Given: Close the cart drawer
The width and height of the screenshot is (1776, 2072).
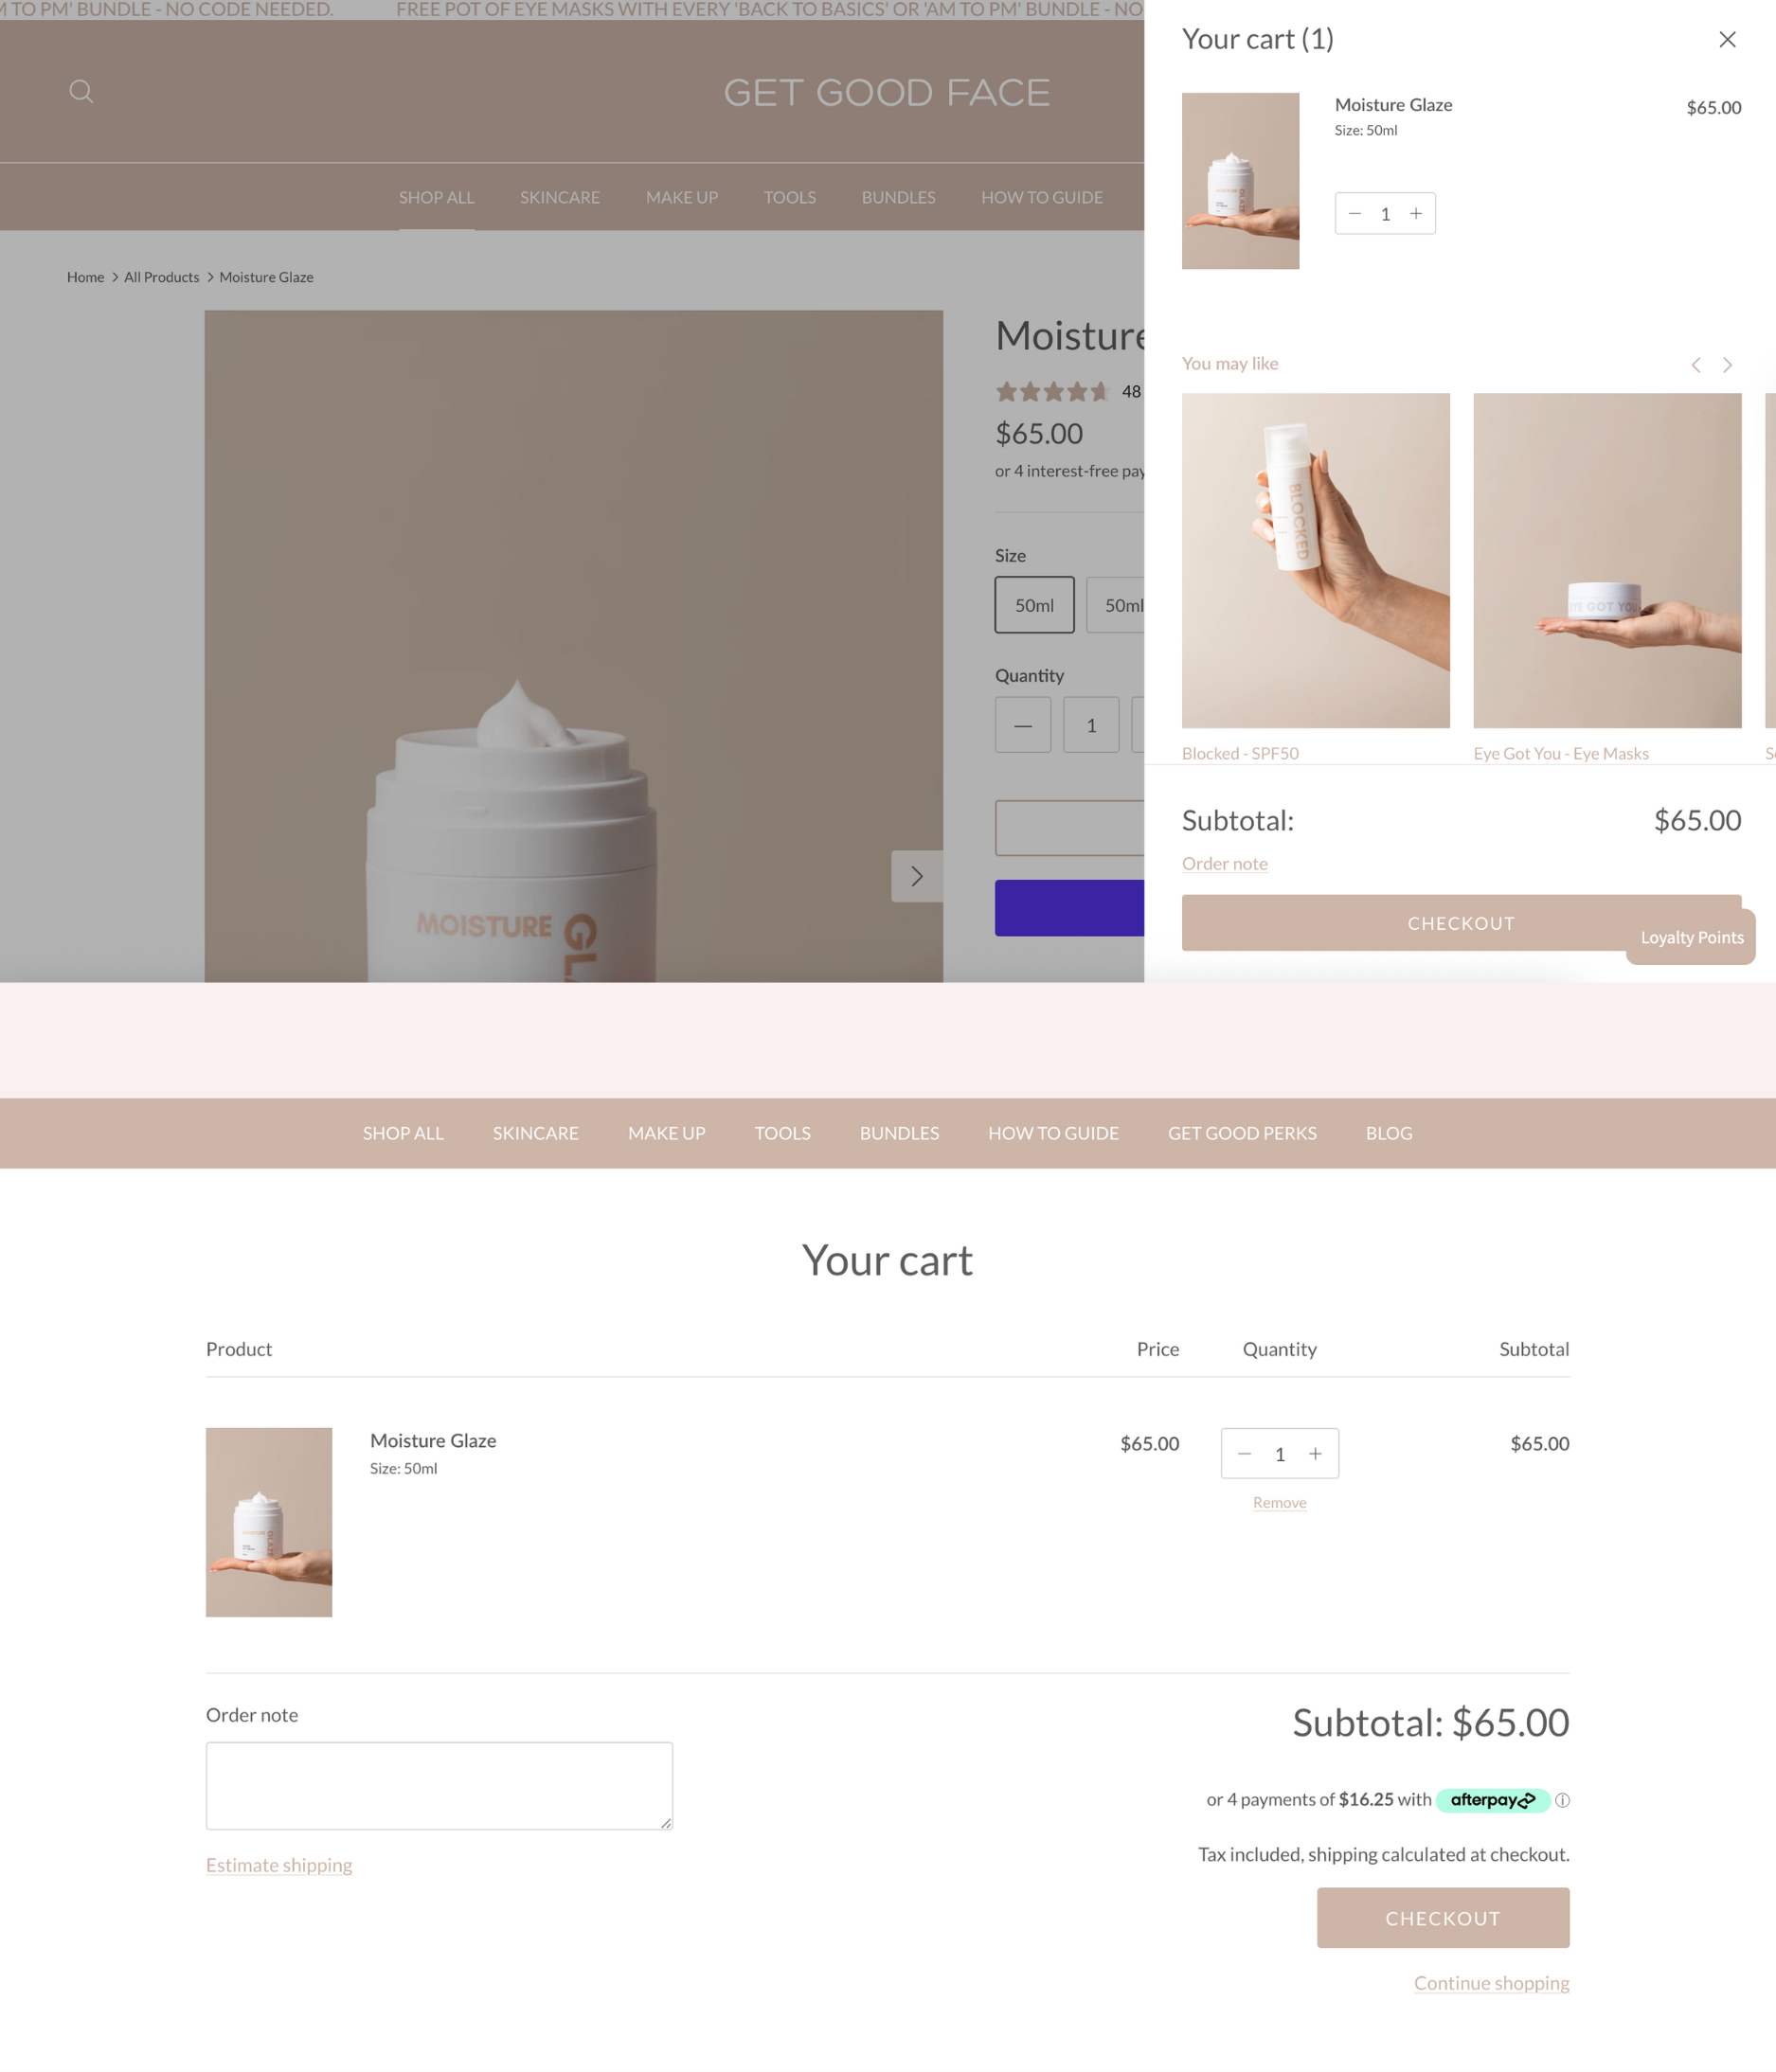Looking at the screenshot, I should [1727, 39].
